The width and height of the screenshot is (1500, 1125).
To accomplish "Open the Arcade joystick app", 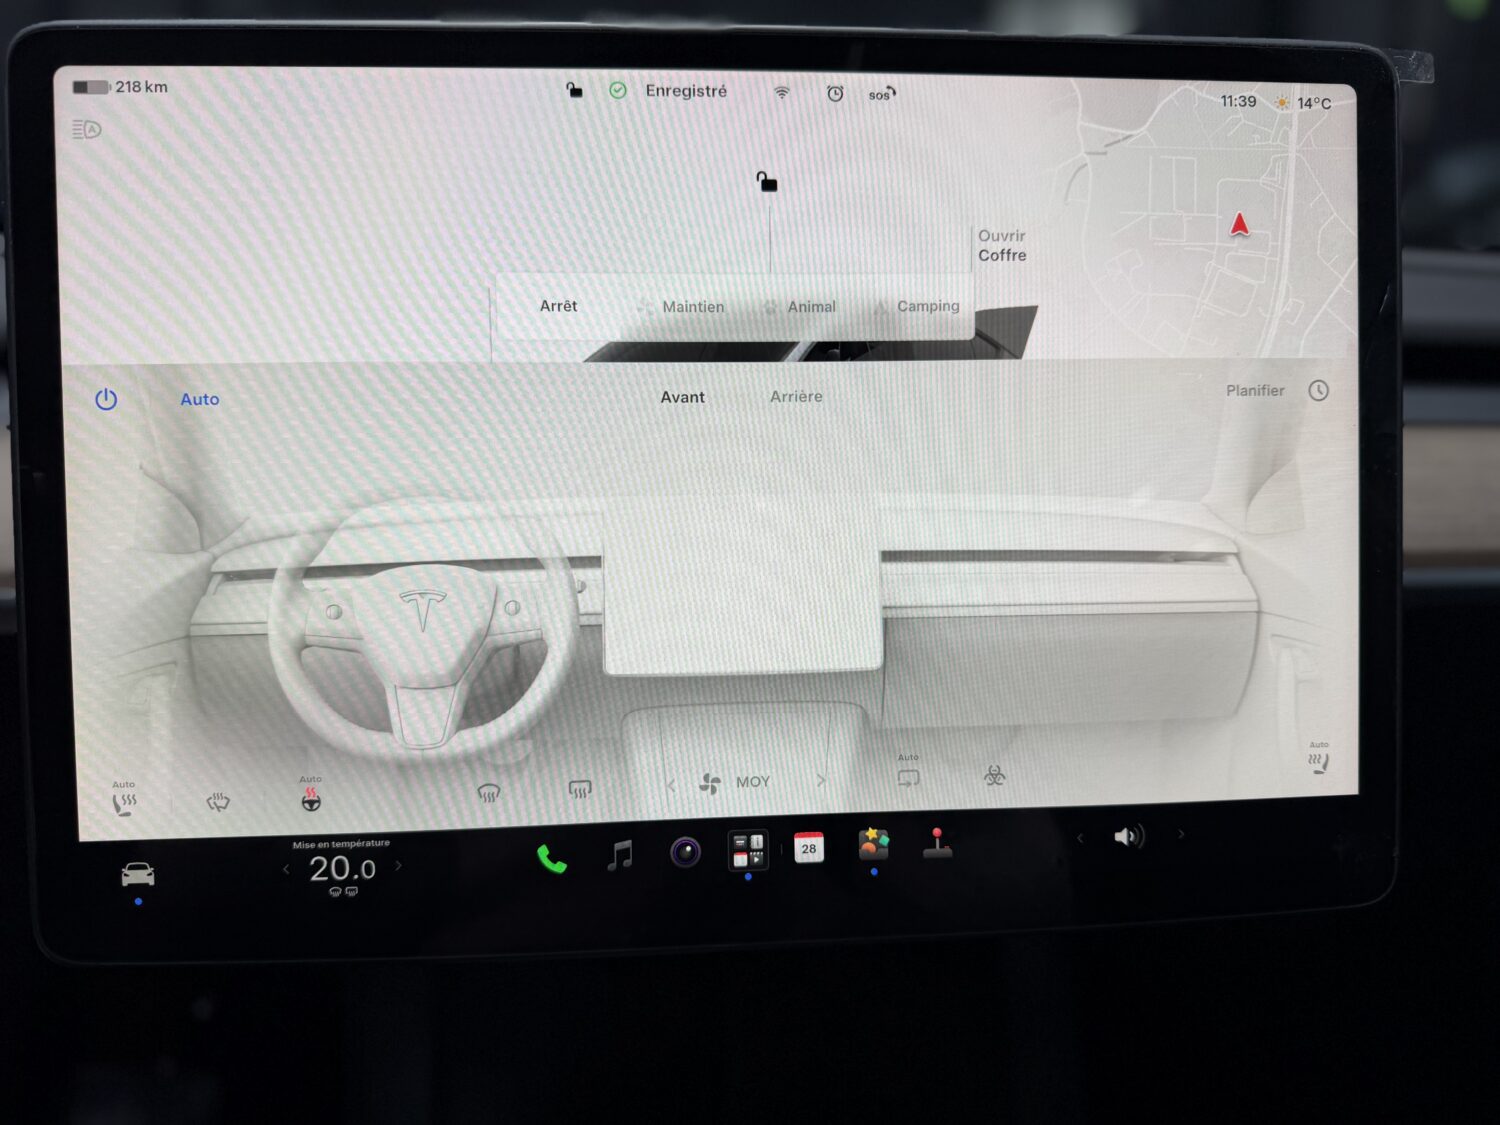I will (x=937, y=843).
